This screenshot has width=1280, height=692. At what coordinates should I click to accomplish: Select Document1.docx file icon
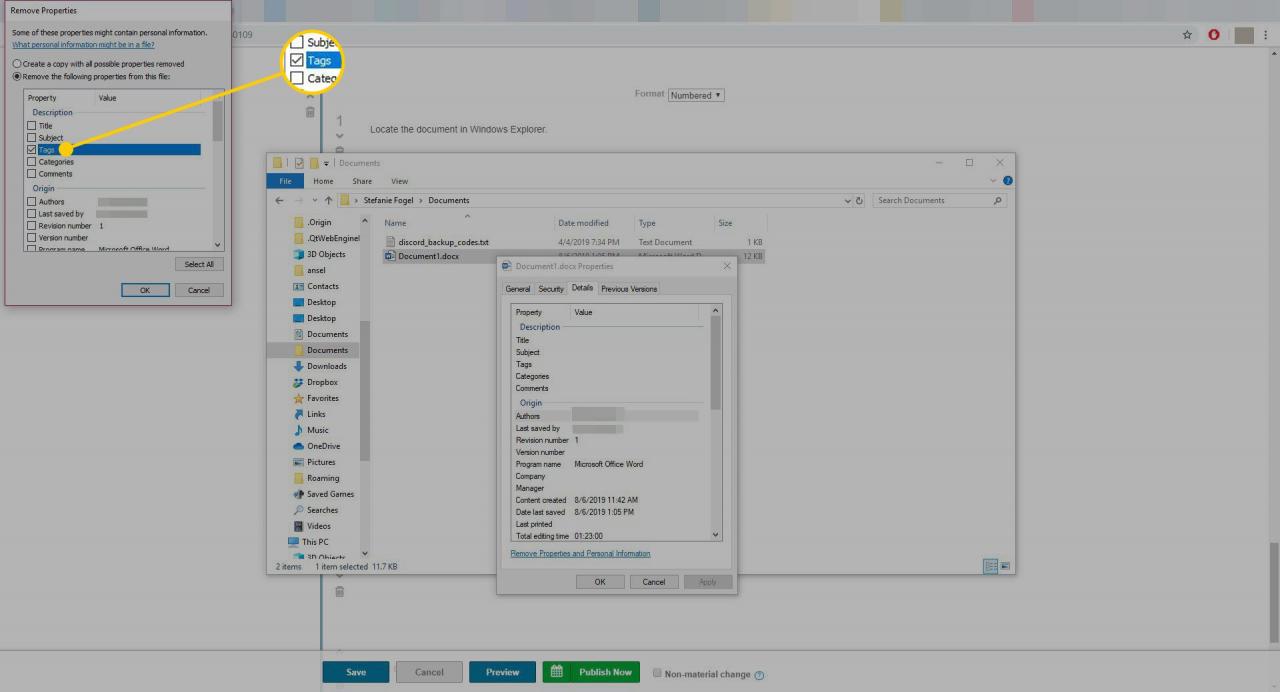pyautogui.click(x=391, y=256)
